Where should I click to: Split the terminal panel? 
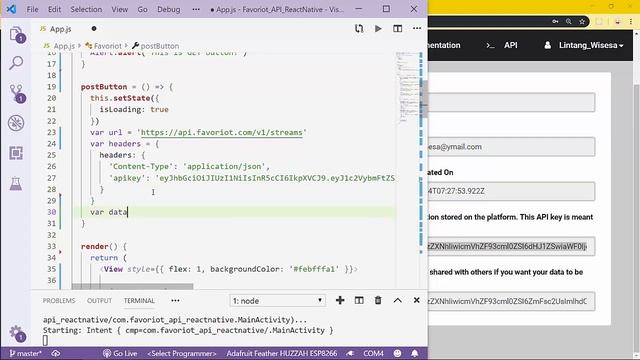pyautogui.click(x=359, y=300)
